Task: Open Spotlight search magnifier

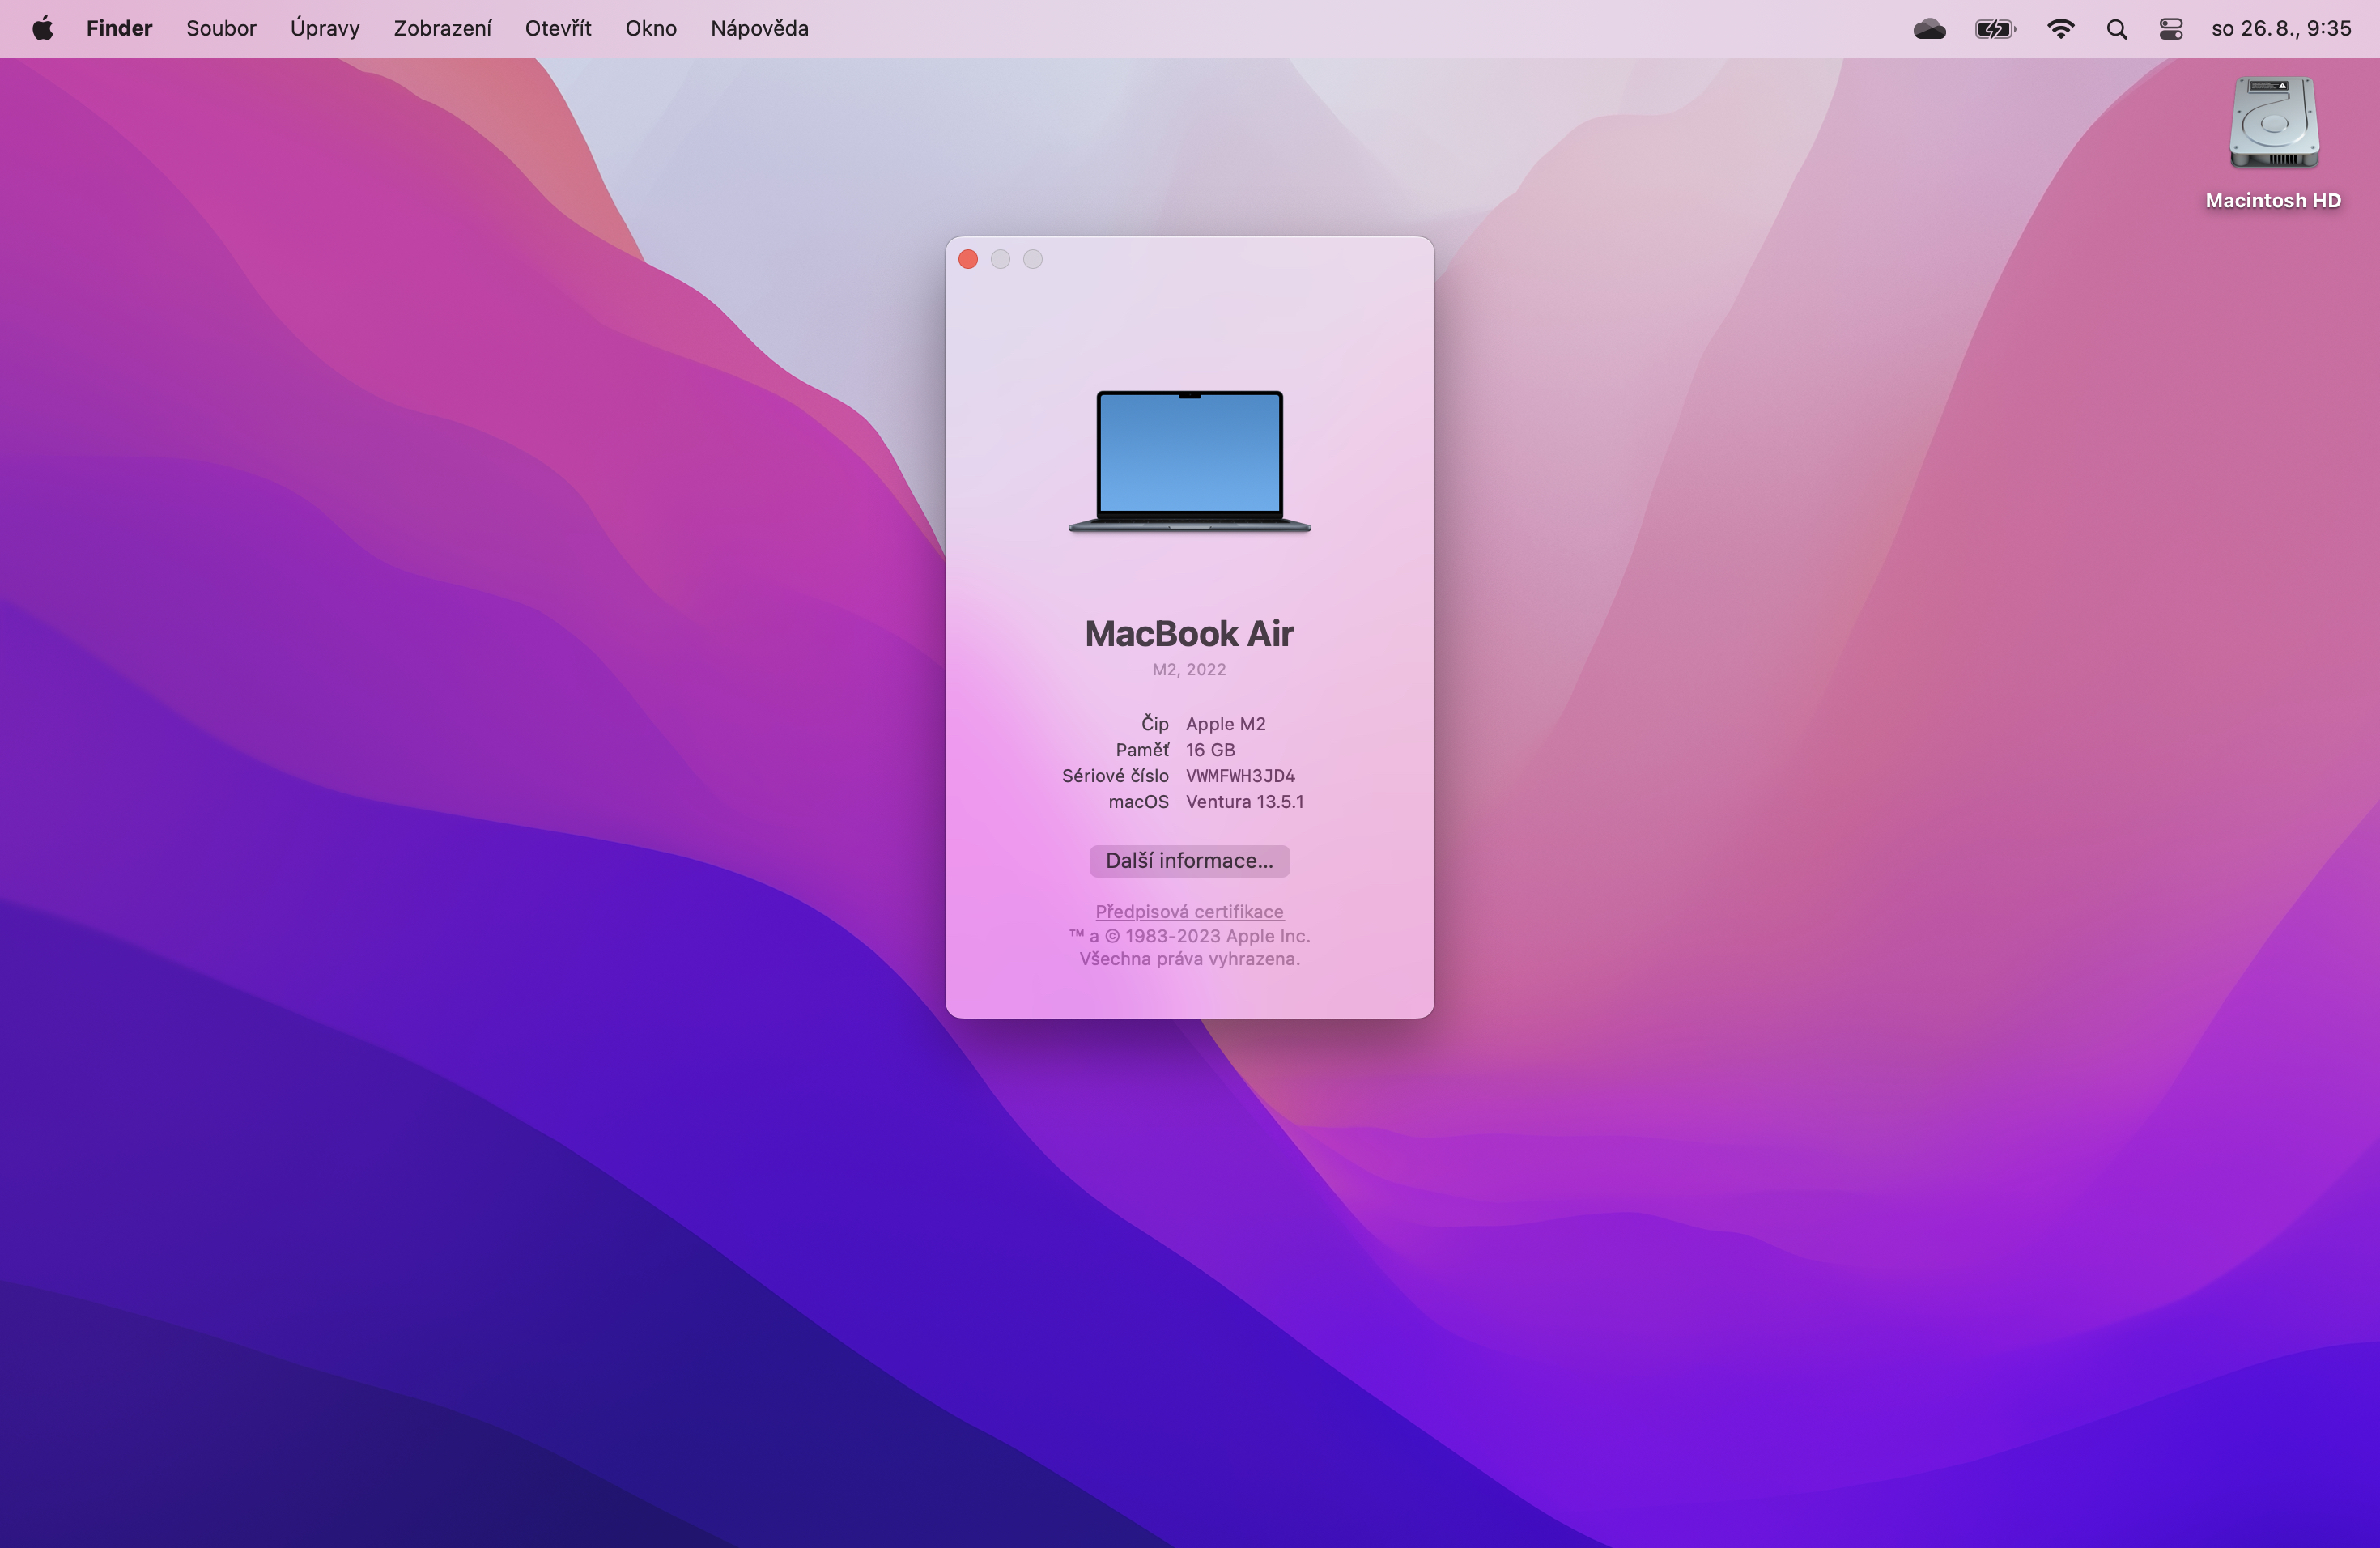Action: coord(2116,29)
